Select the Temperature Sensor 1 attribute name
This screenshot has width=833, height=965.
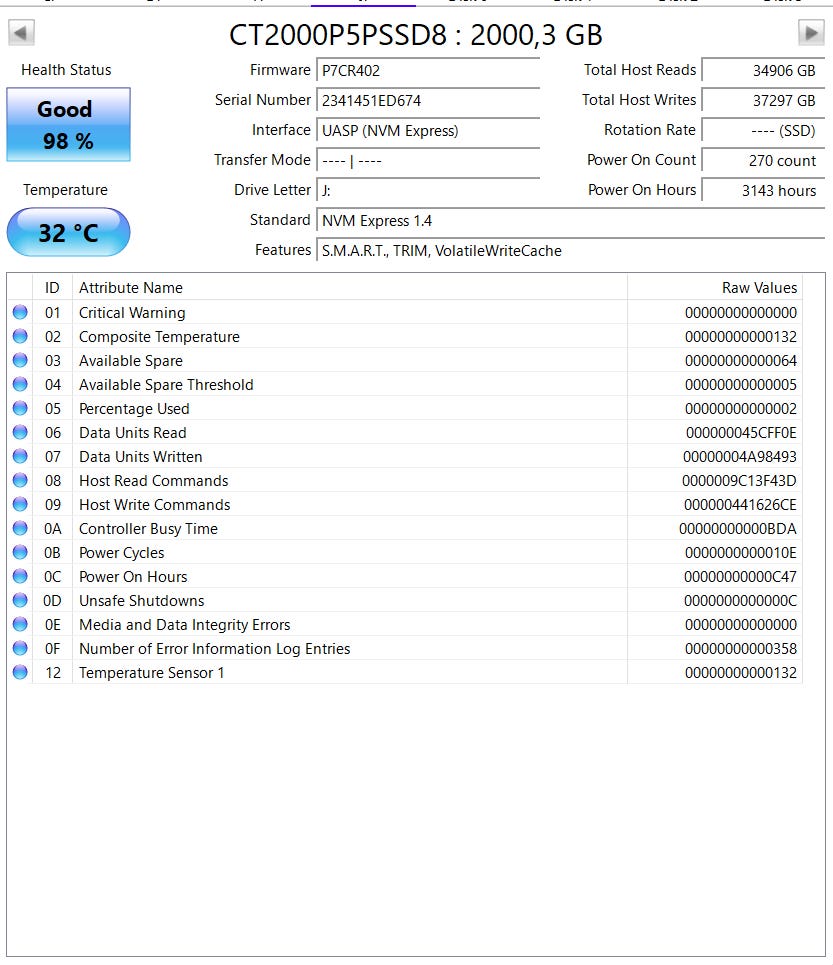pyautogui.click(x=151, y=673)
